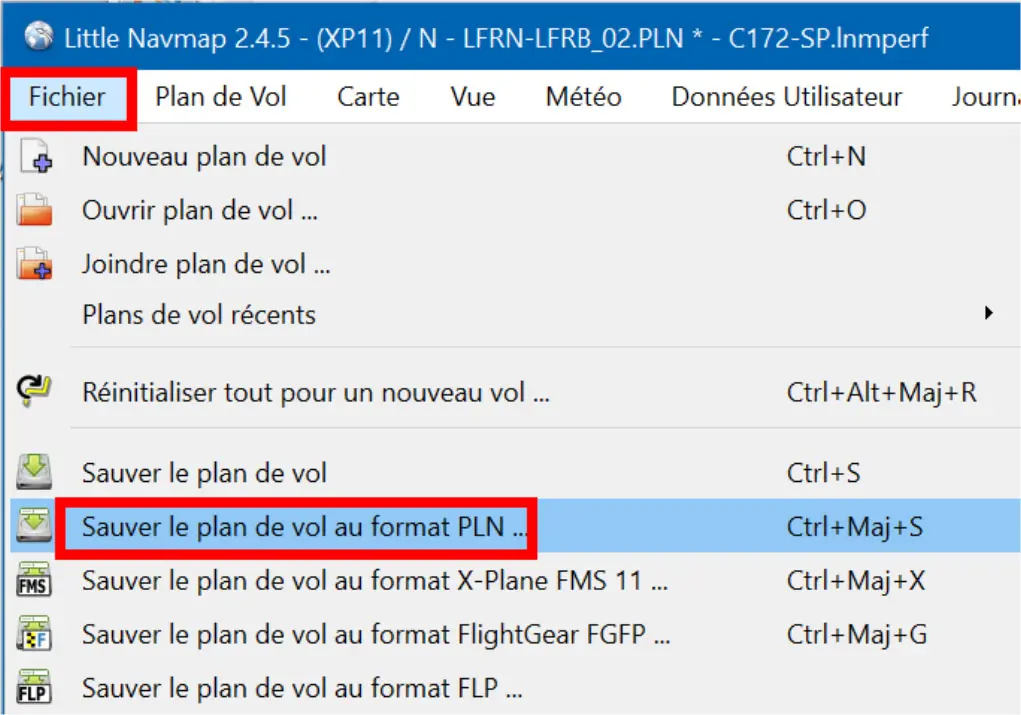
Task: Click the new flight plan document icon
Action: click(35, 156)
